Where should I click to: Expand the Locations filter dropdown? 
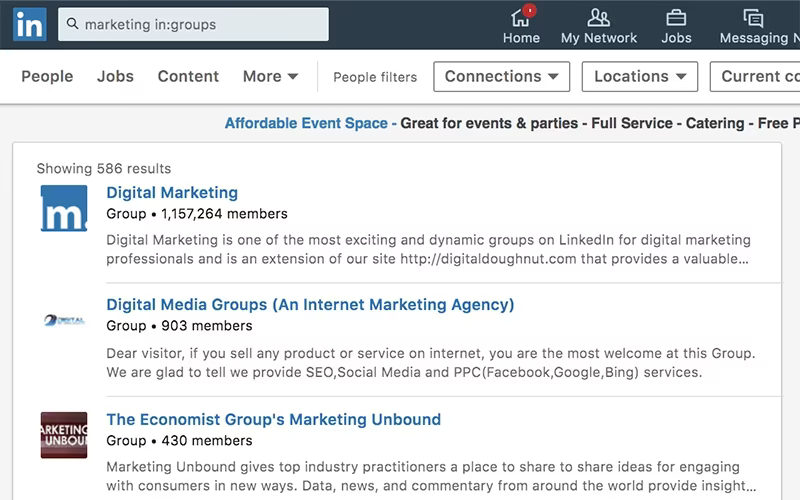pos(640,77)
